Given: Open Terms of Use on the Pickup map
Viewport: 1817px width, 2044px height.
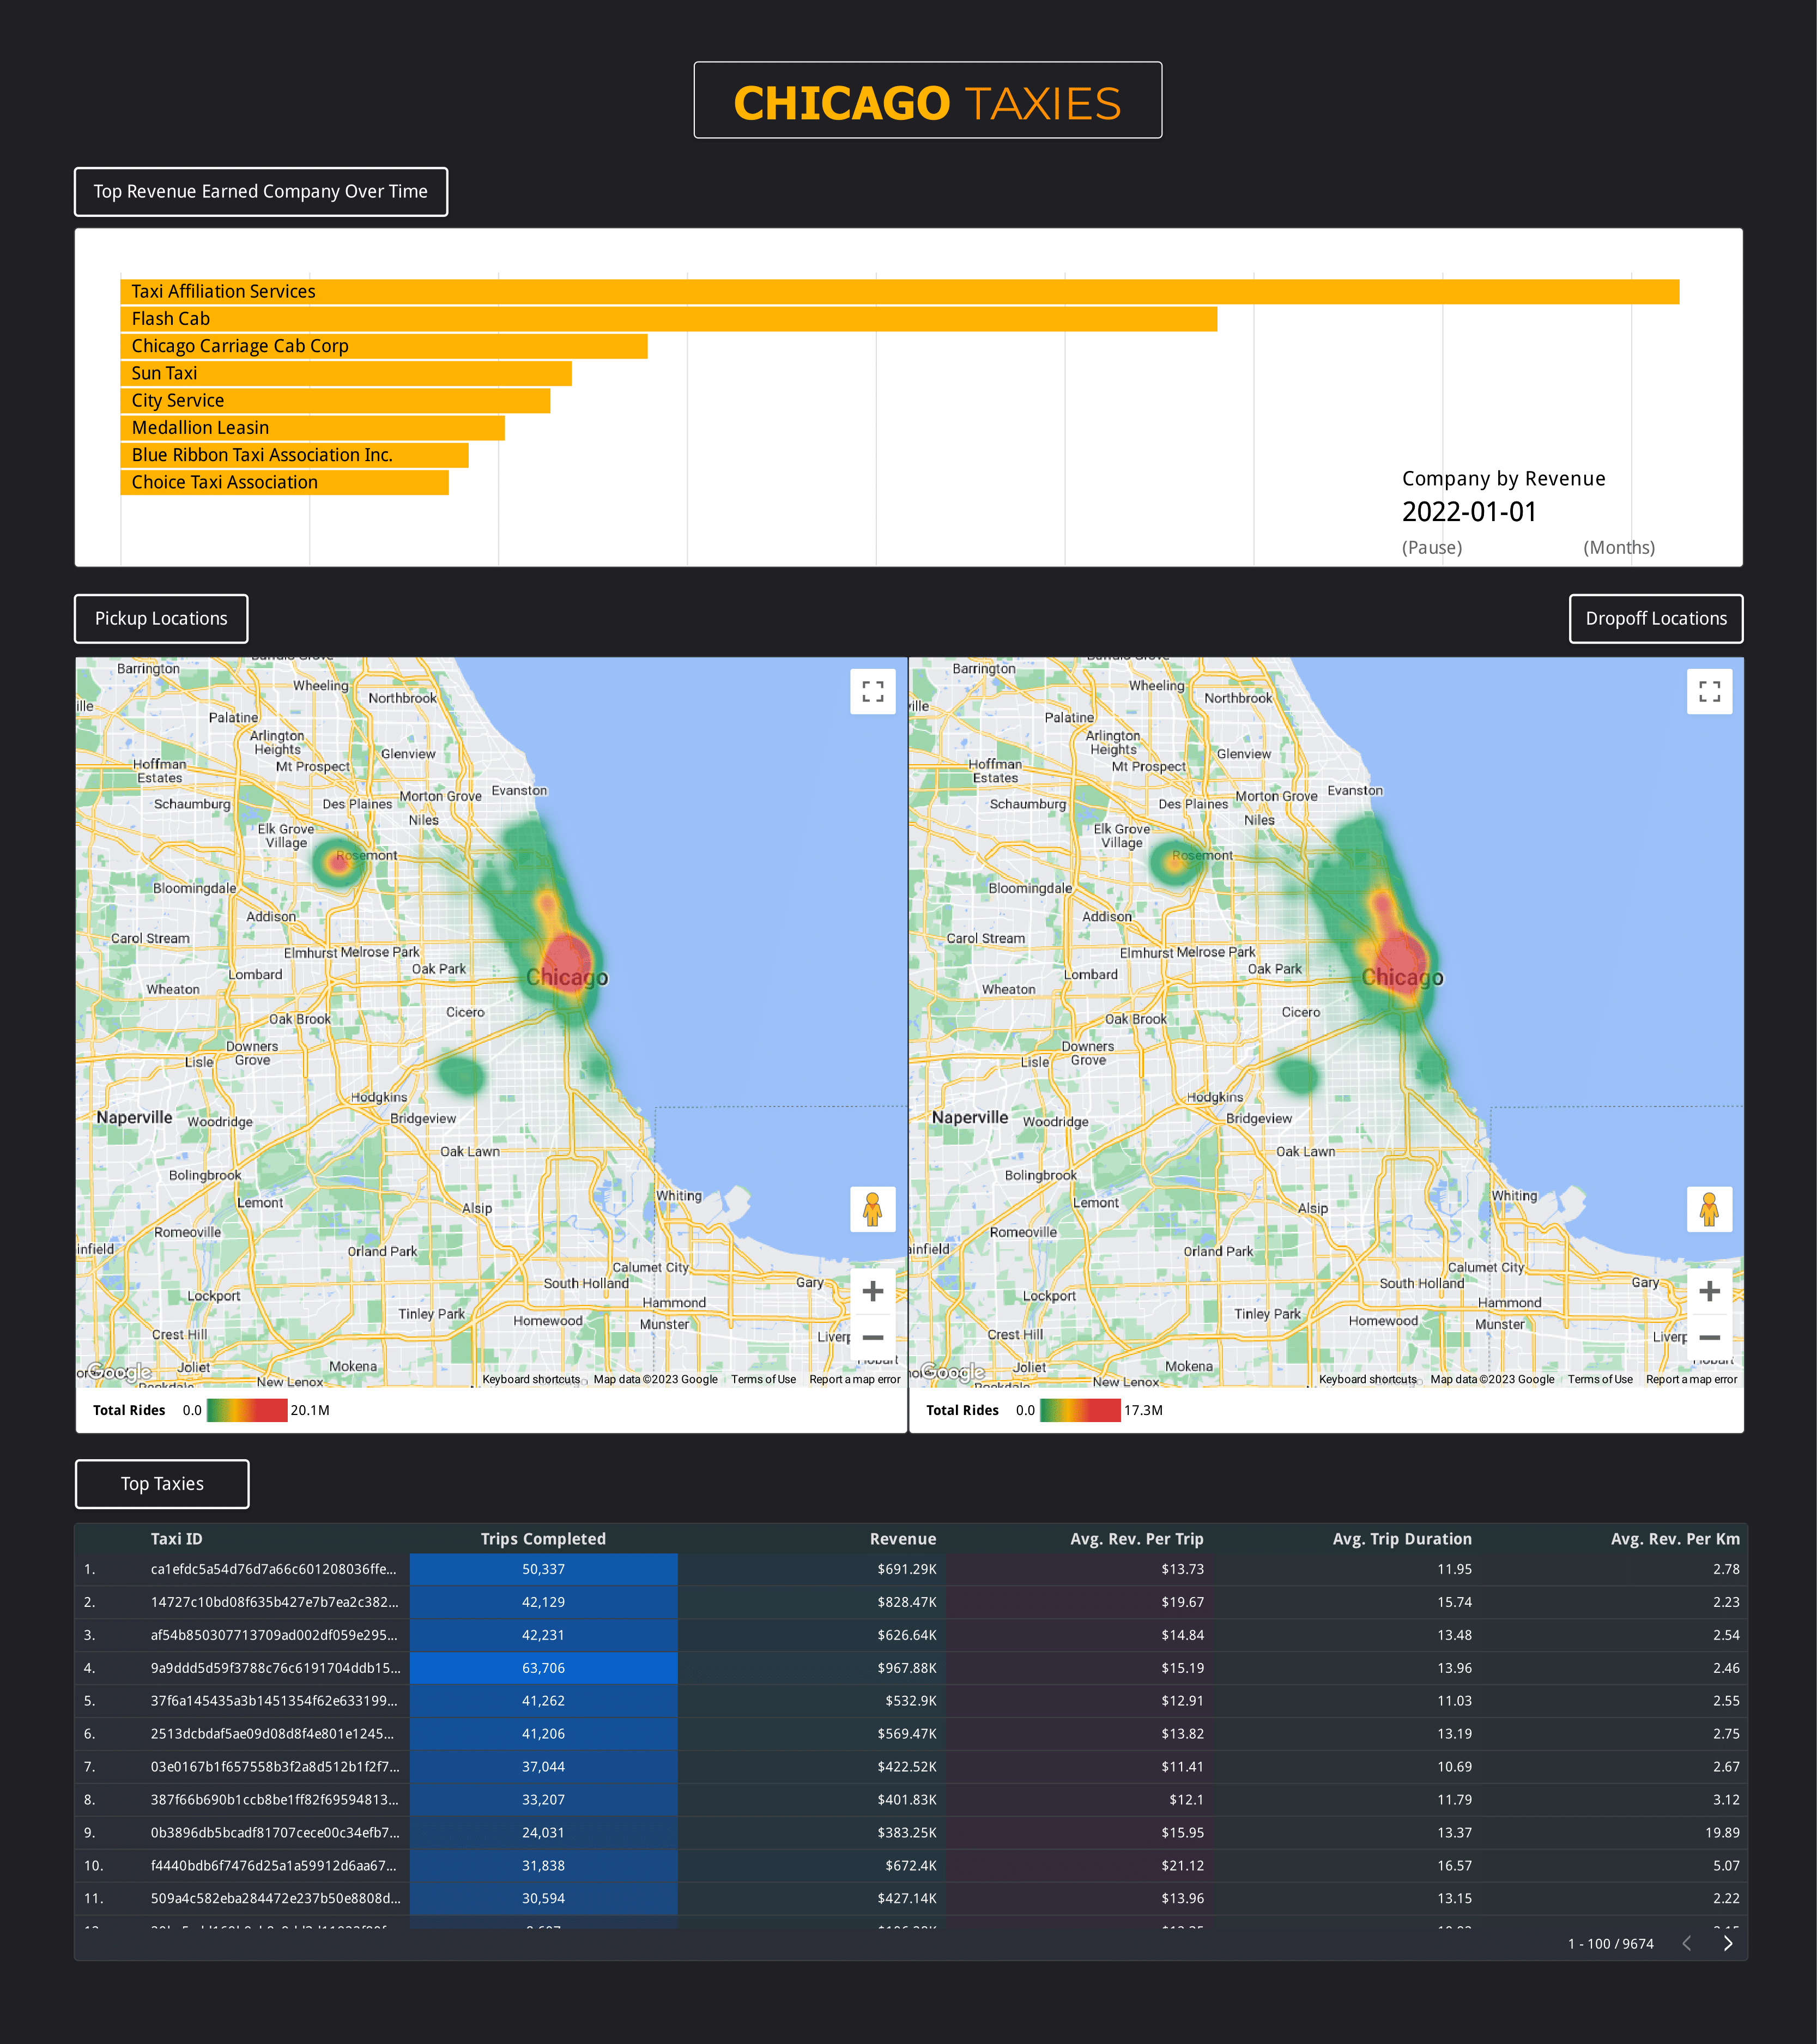Looking at the screenshot, I should [x=763, y=1379].
